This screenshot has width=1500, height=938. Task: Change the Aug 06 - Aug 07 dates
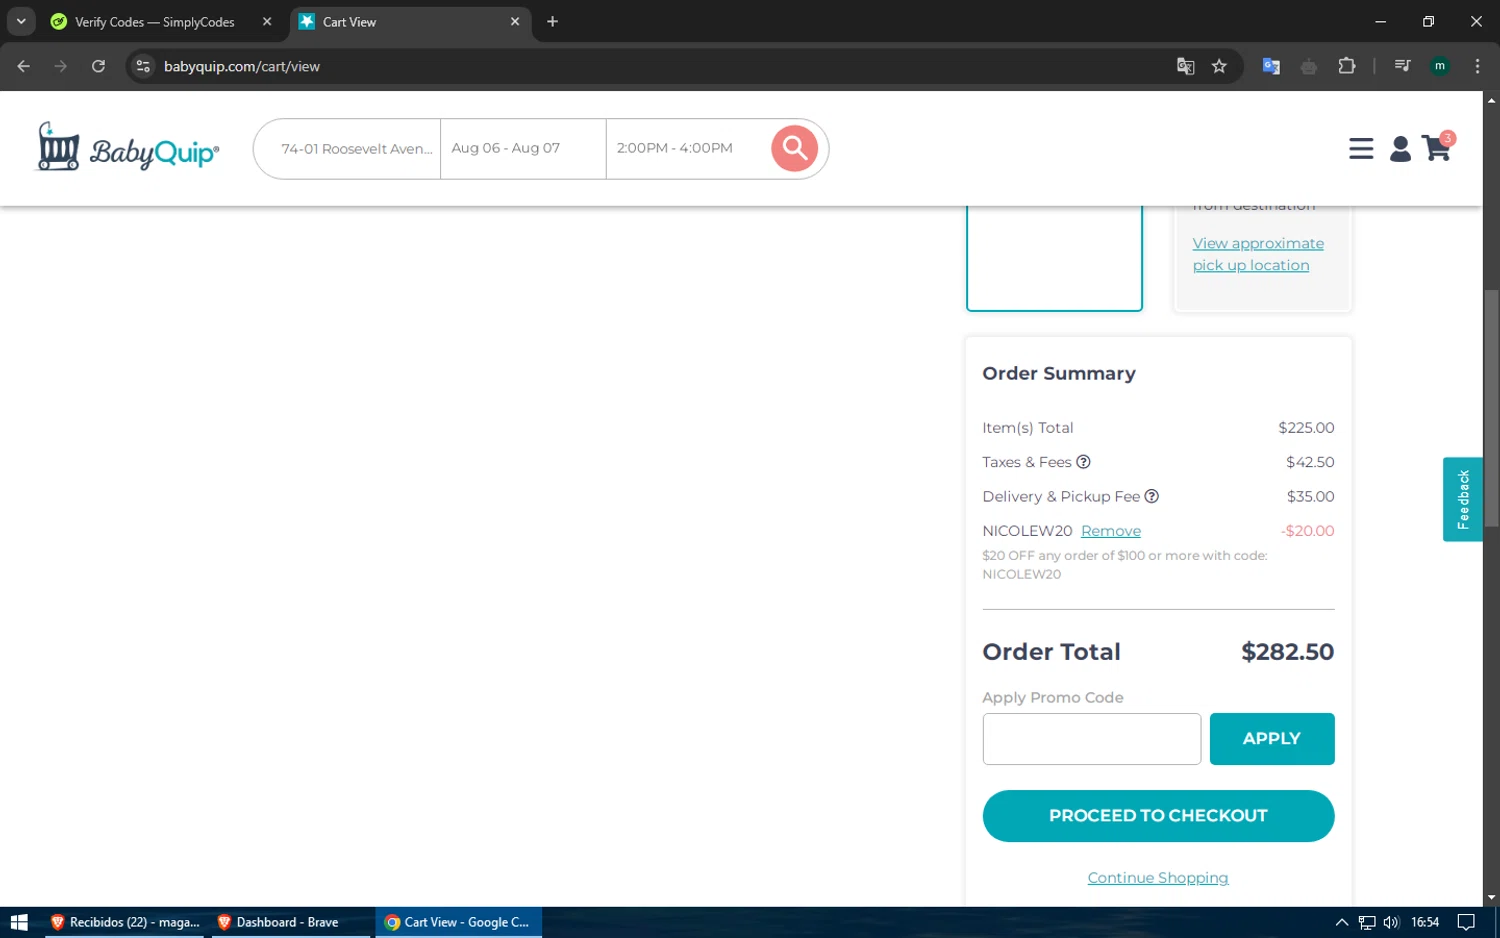tap(523, 148)
